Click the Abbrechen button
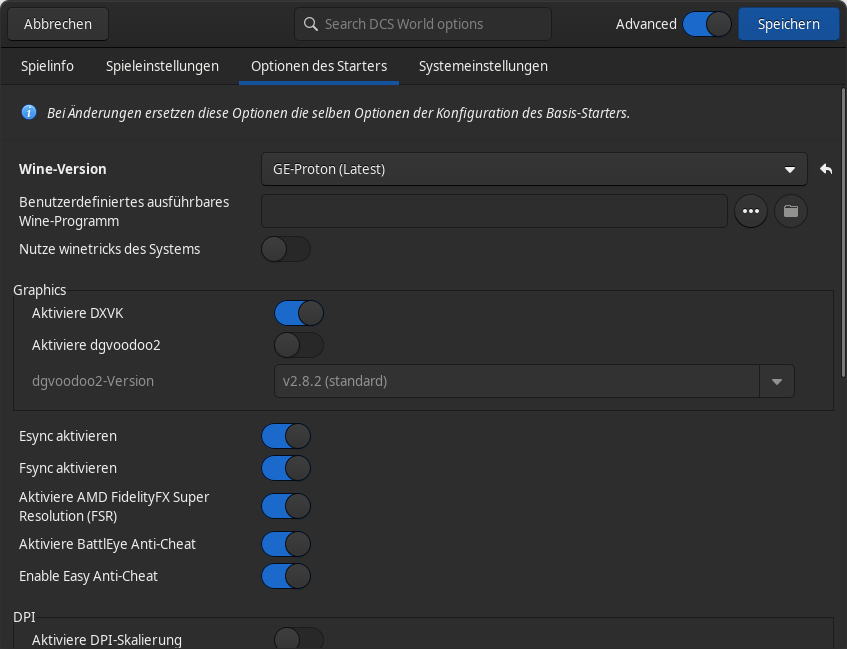The image size is (847, 649). (x=58, y=24)
